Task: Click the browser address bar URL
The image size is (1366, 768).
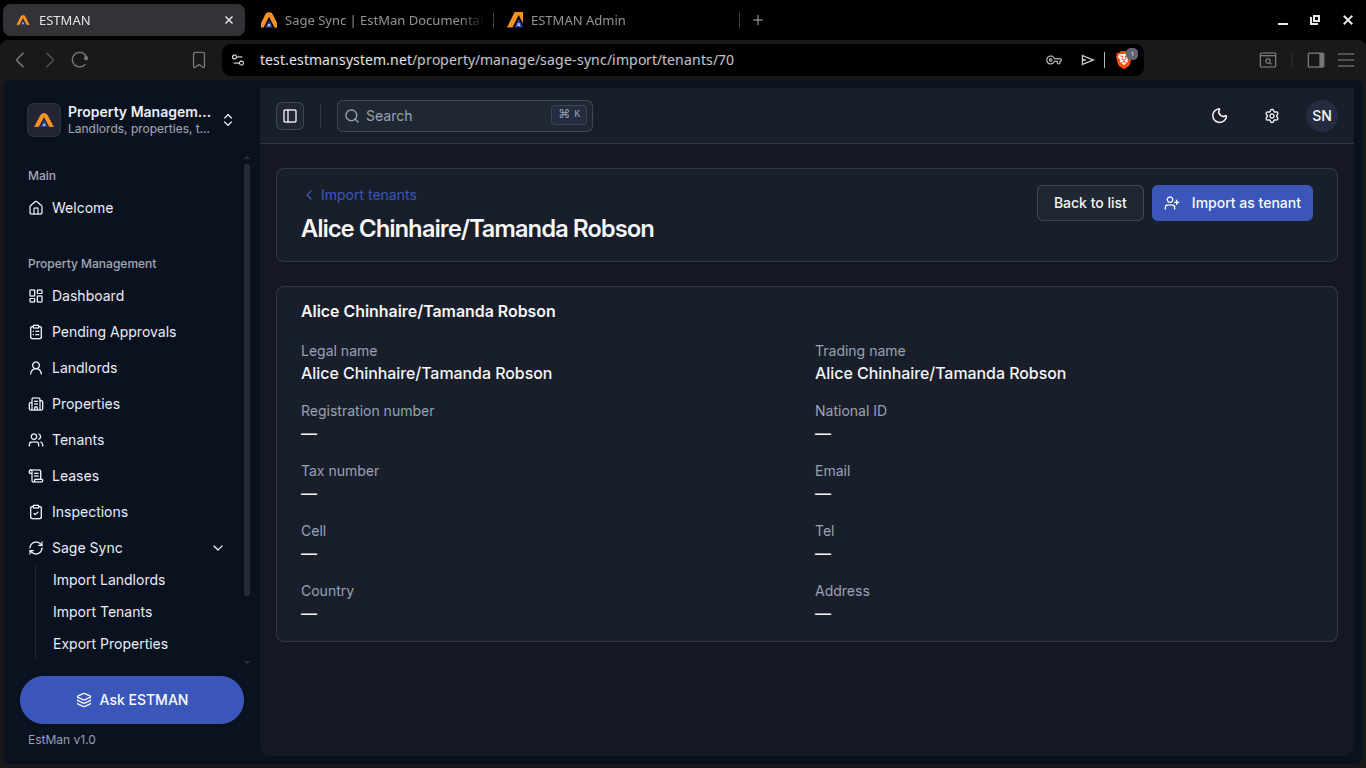Action: (497, 60)
